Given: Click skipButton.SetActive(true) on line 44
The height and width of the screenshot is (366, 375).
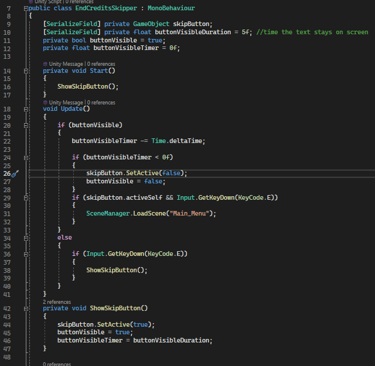Looking at the screenshot, I should point(104,324).
